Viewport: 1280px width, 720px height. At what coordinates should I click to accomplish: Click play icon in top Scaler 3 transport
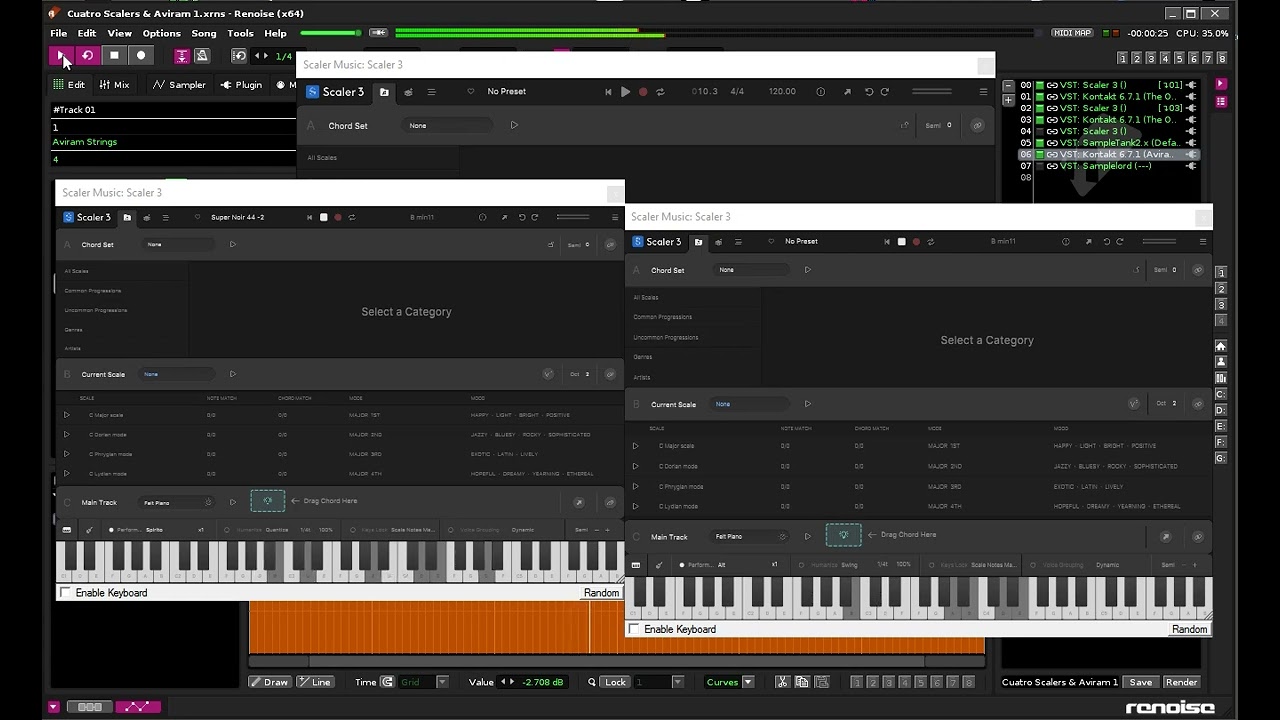pyautogui.click(x=625, y=92)
